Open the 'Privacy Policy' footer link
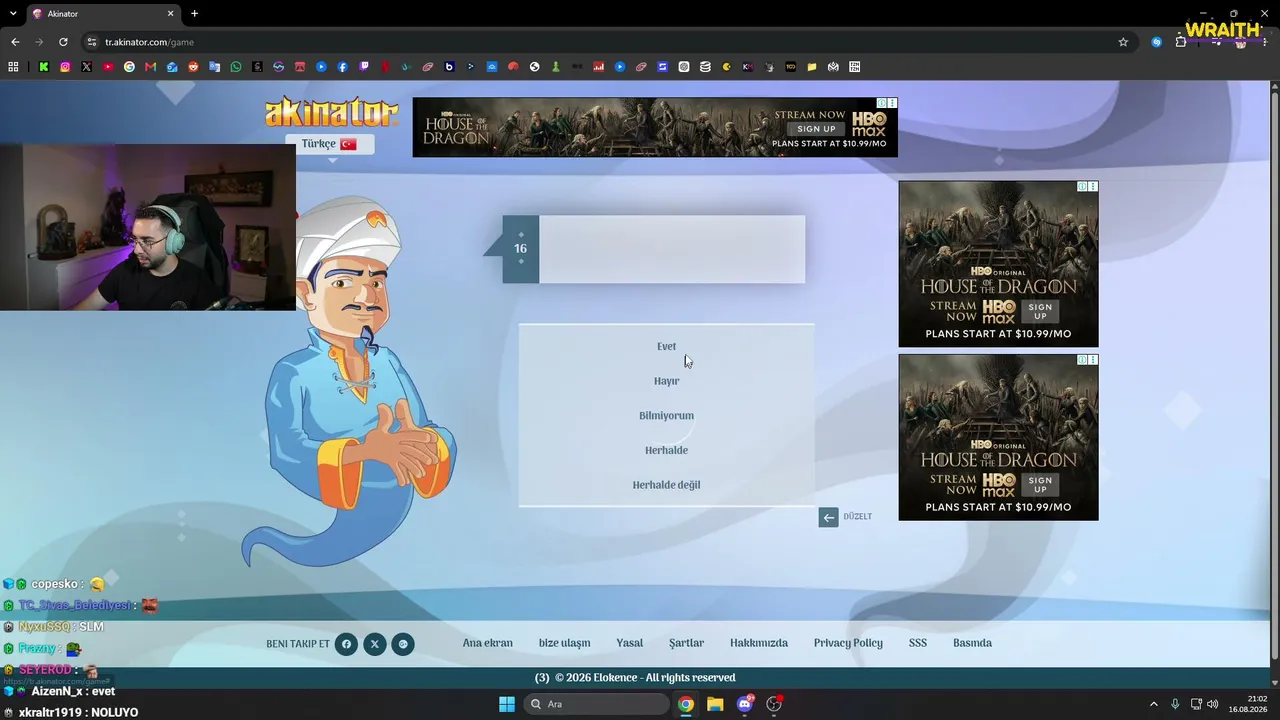The height and width of the screenshot is (720, 1280). click(x=848, y=643)
